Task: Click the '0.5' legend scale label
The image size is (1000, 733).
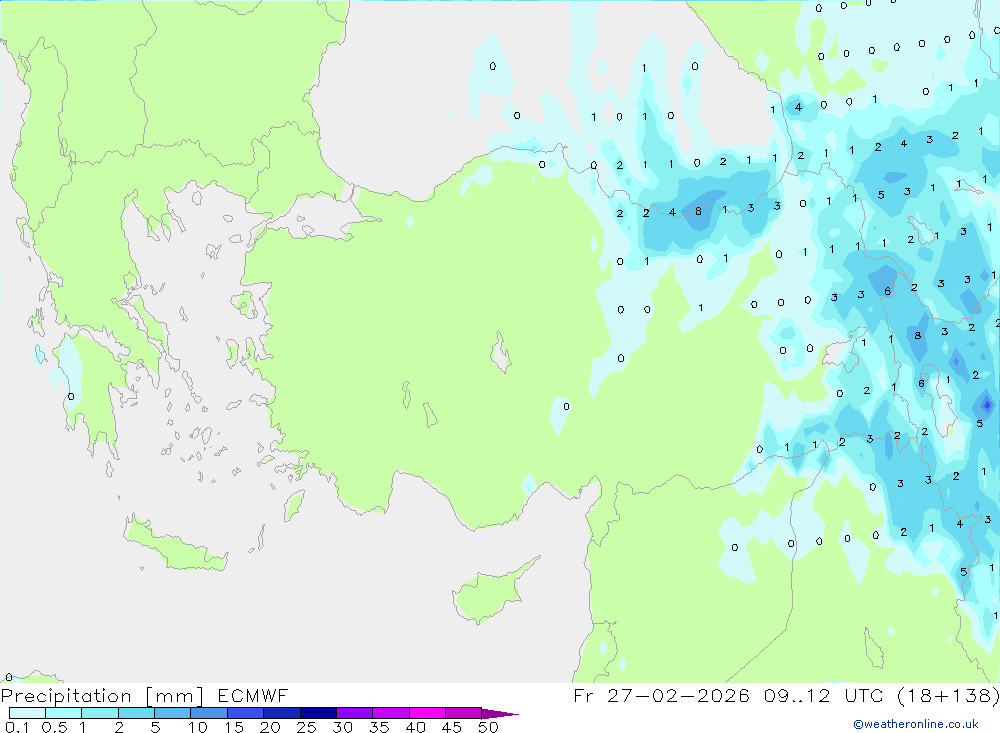Action: coord(54,727)
